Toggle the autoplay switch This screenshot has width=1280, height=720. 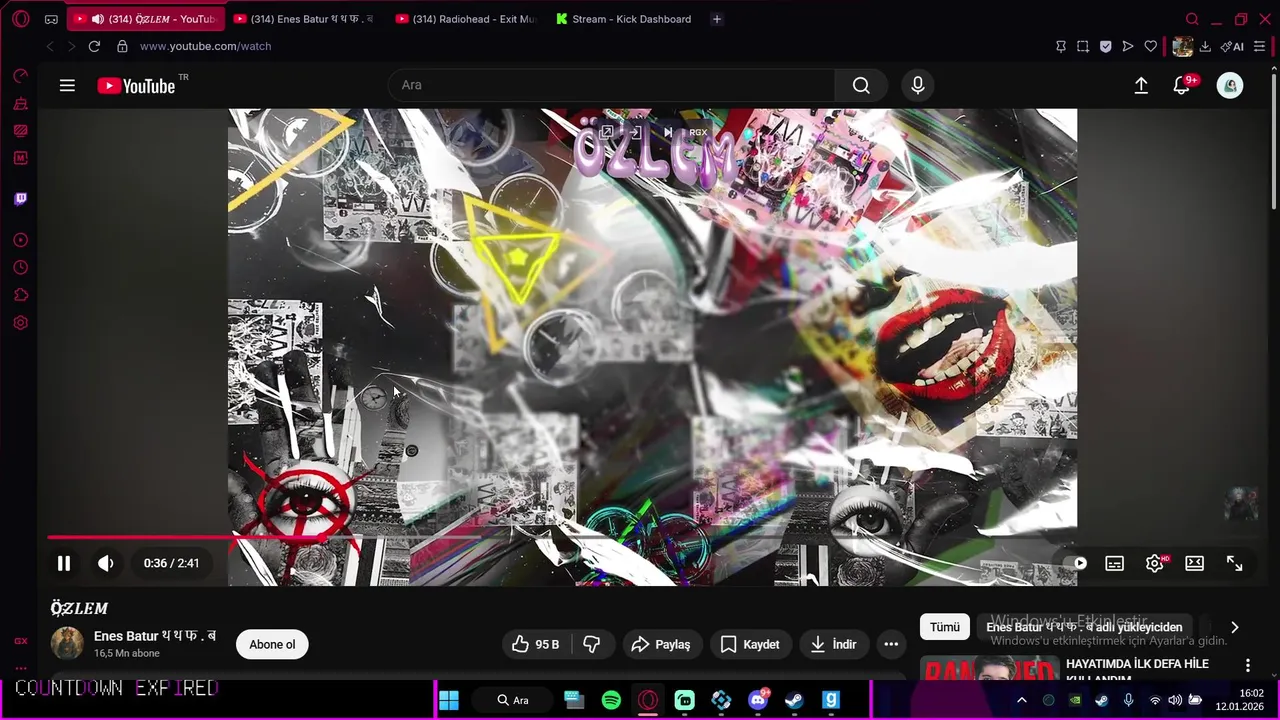(1075, 563)
